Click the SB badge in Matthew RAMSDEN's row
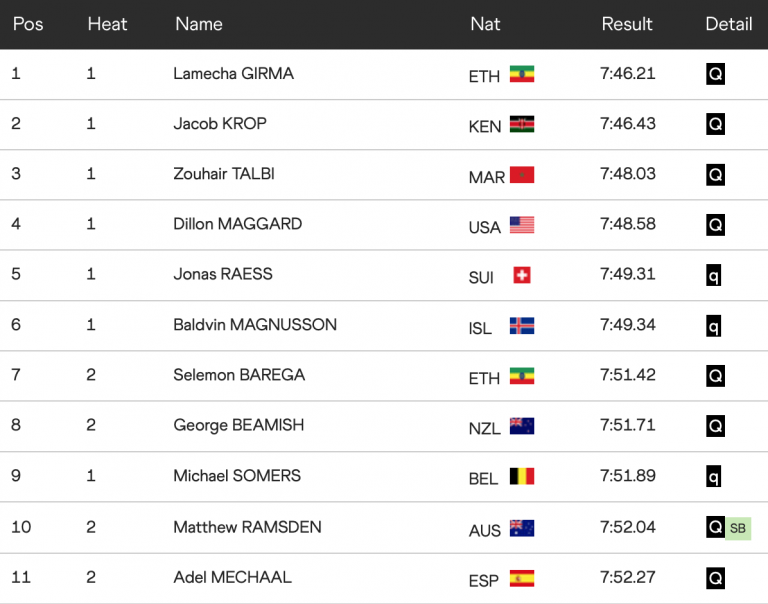768x604 pixels. coord(738,528)
